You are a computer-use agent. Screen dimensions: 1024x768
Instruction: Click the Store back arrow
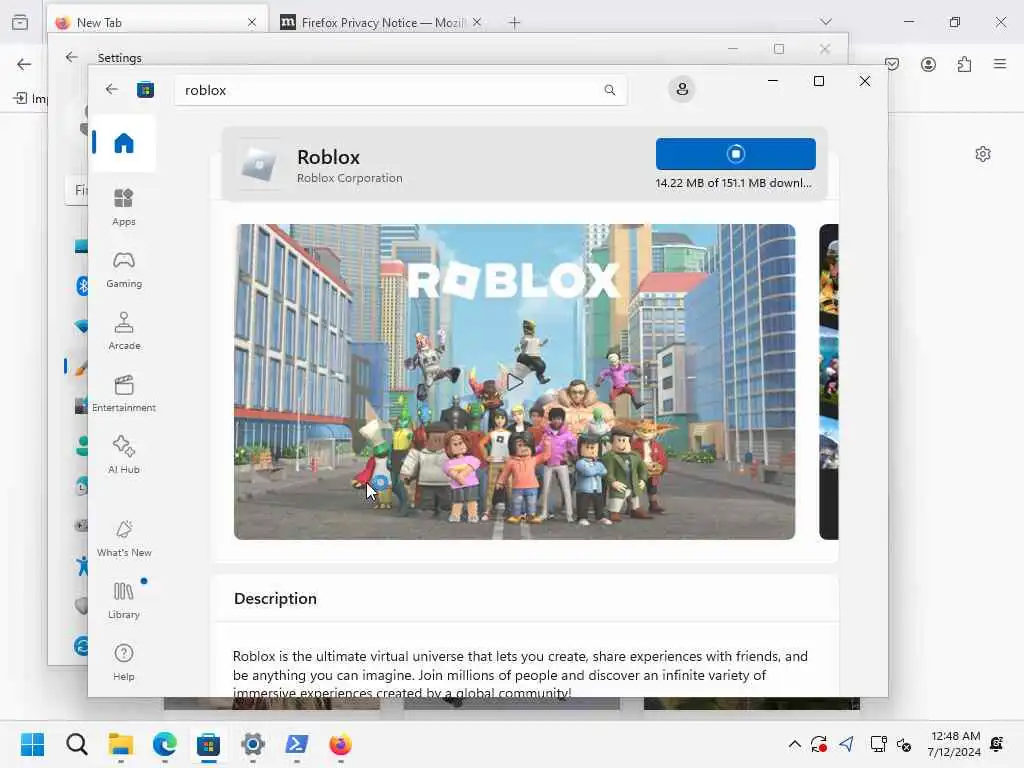pyautogui.click(x=112, y=89)
